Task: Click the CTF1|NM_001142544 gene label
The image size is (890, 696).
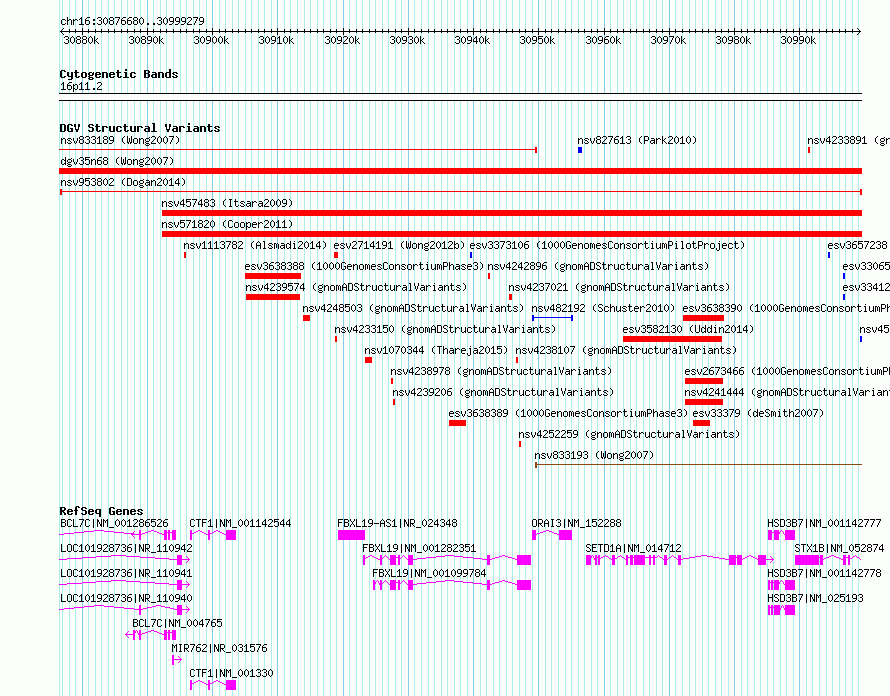Action: point(240,523)
